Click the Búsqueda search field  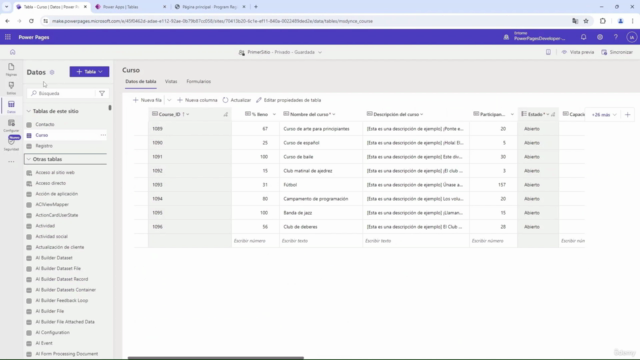pos(61,93)
